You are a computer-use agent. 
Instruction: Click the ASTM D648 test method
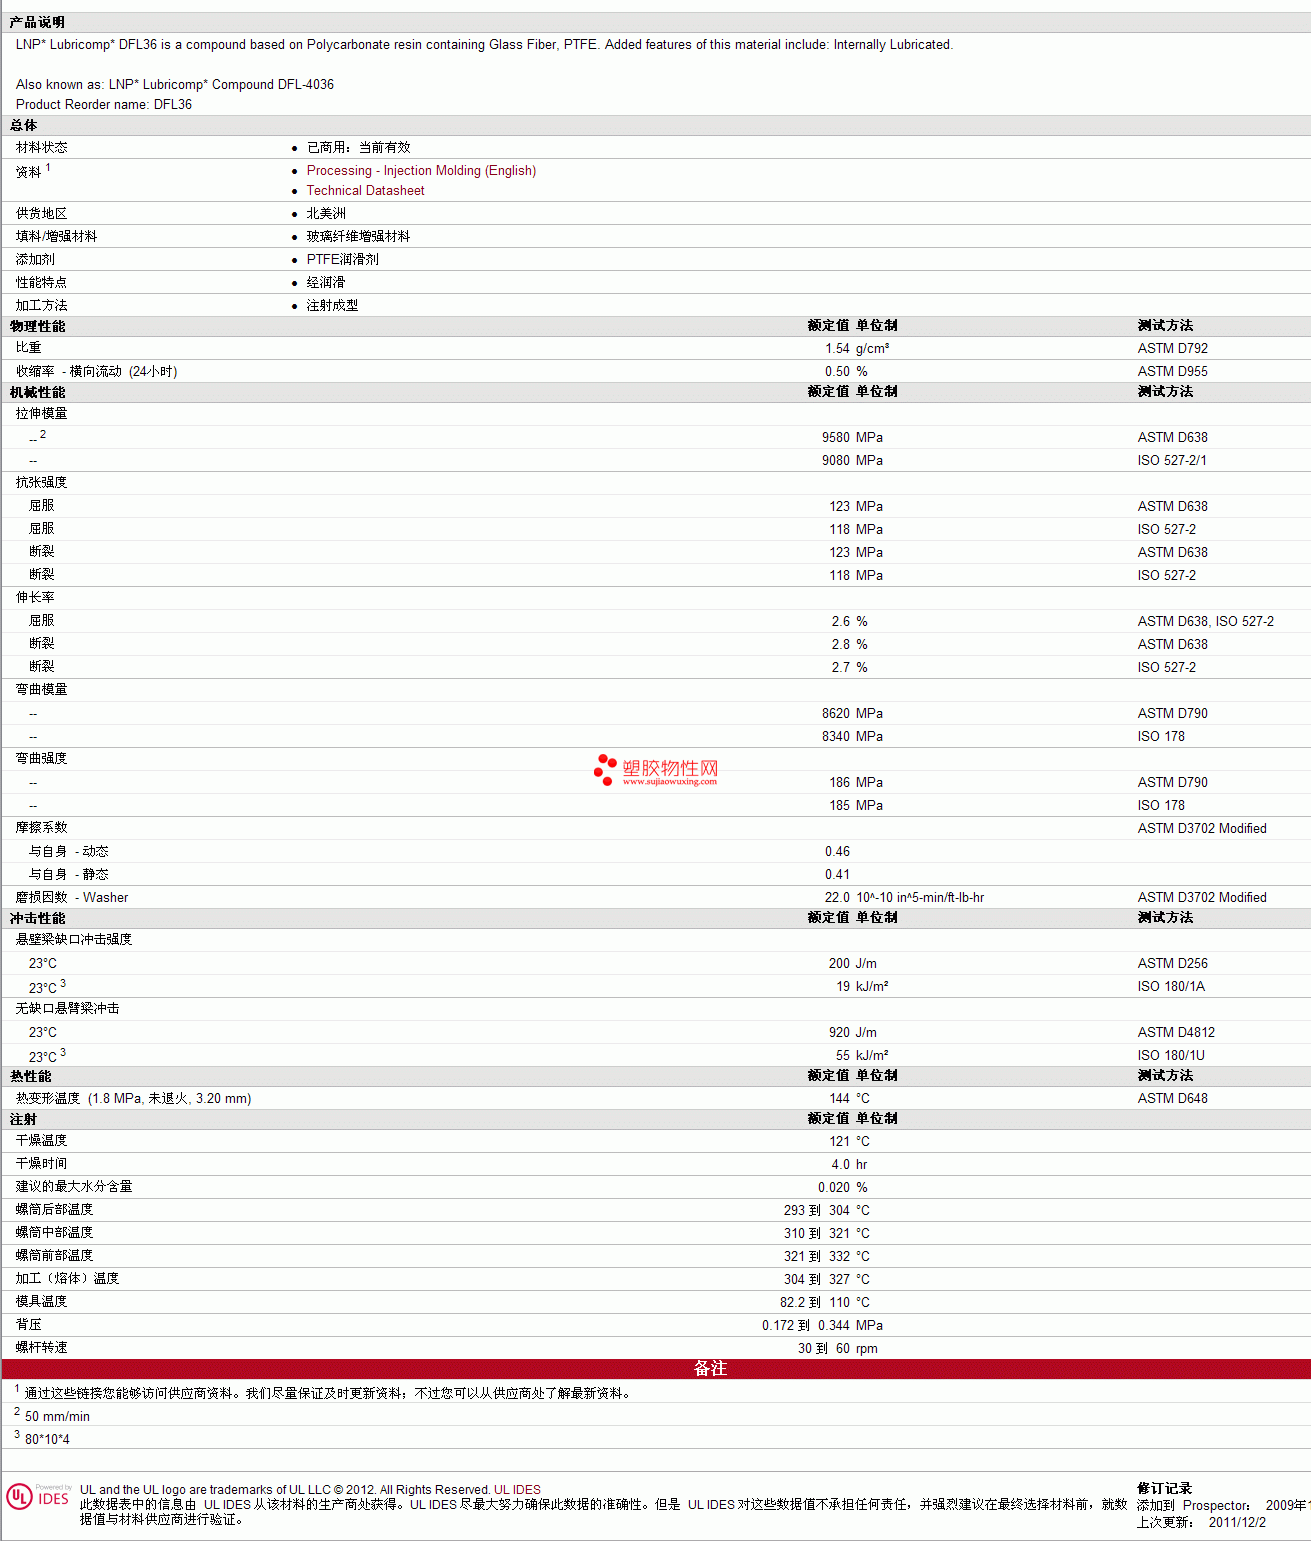(x=1173, y=1099)
